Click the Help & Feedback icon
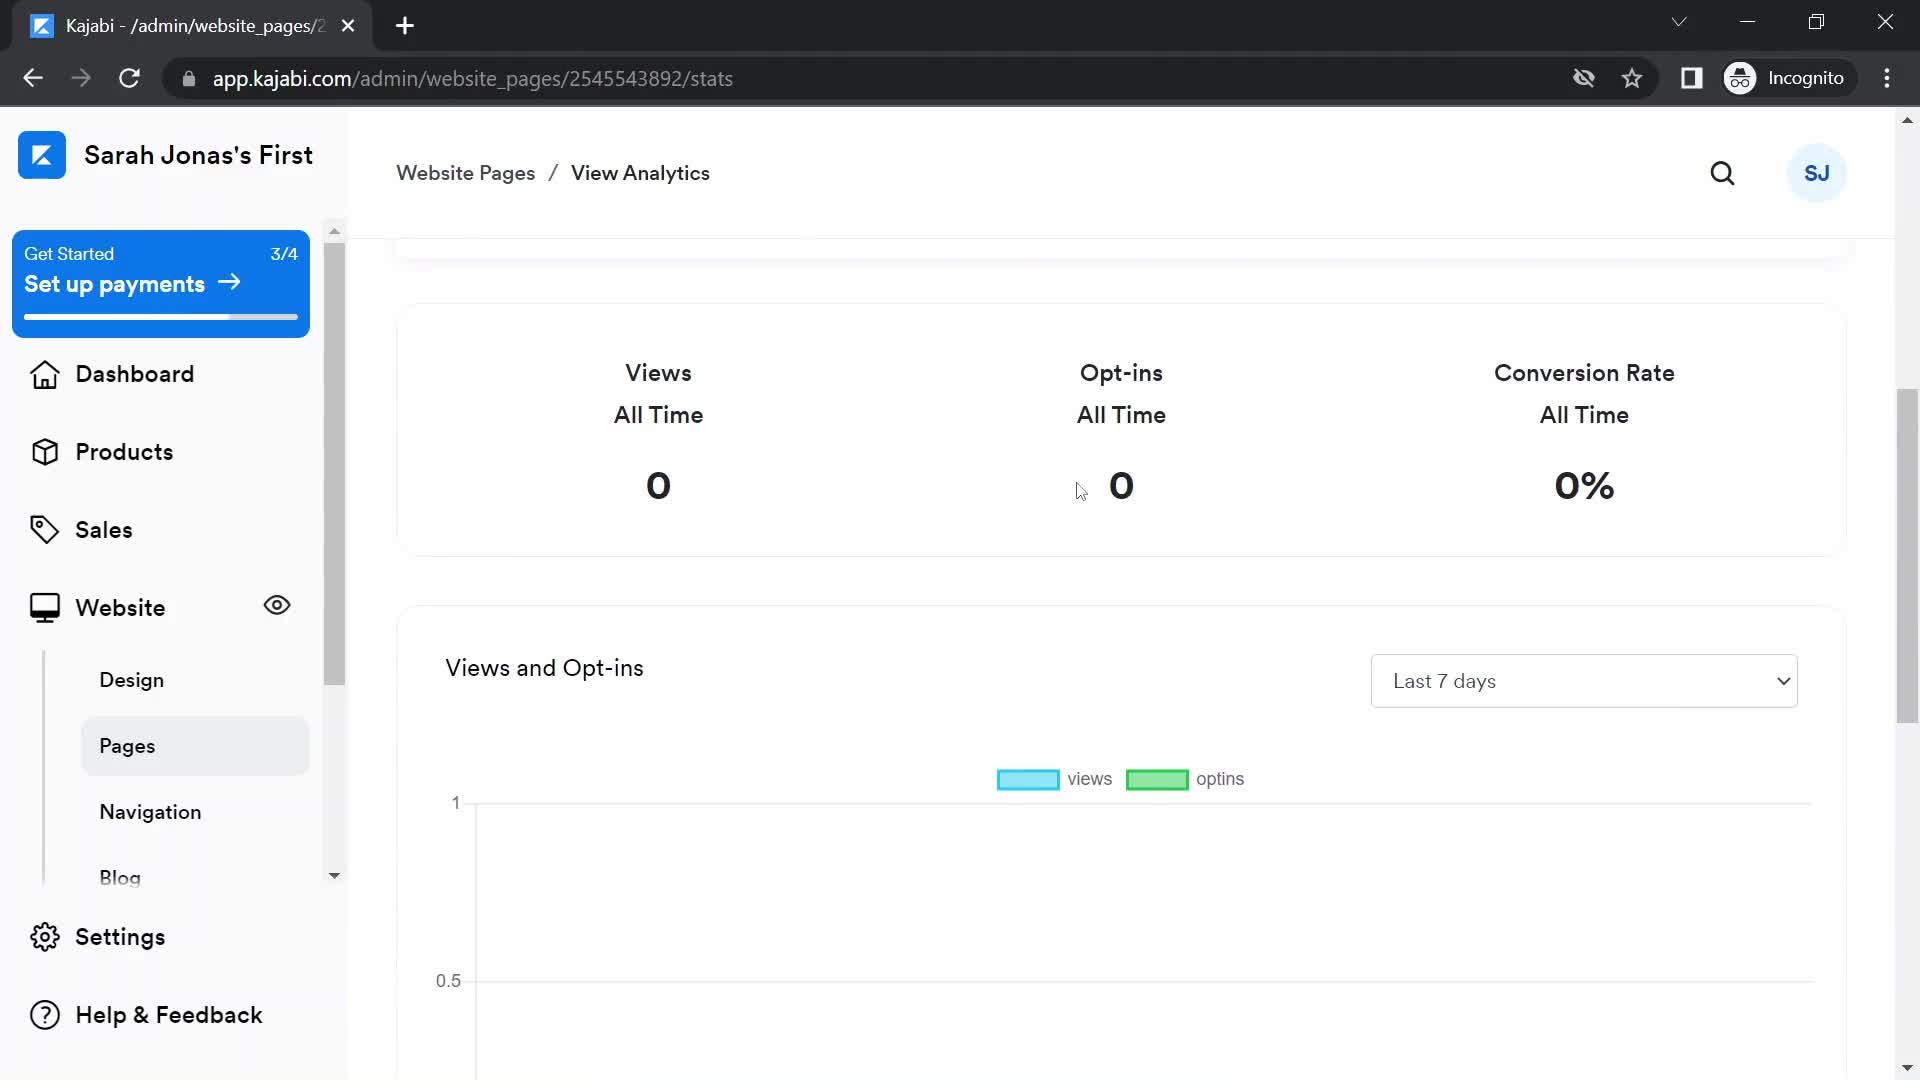 [45, 1014]
